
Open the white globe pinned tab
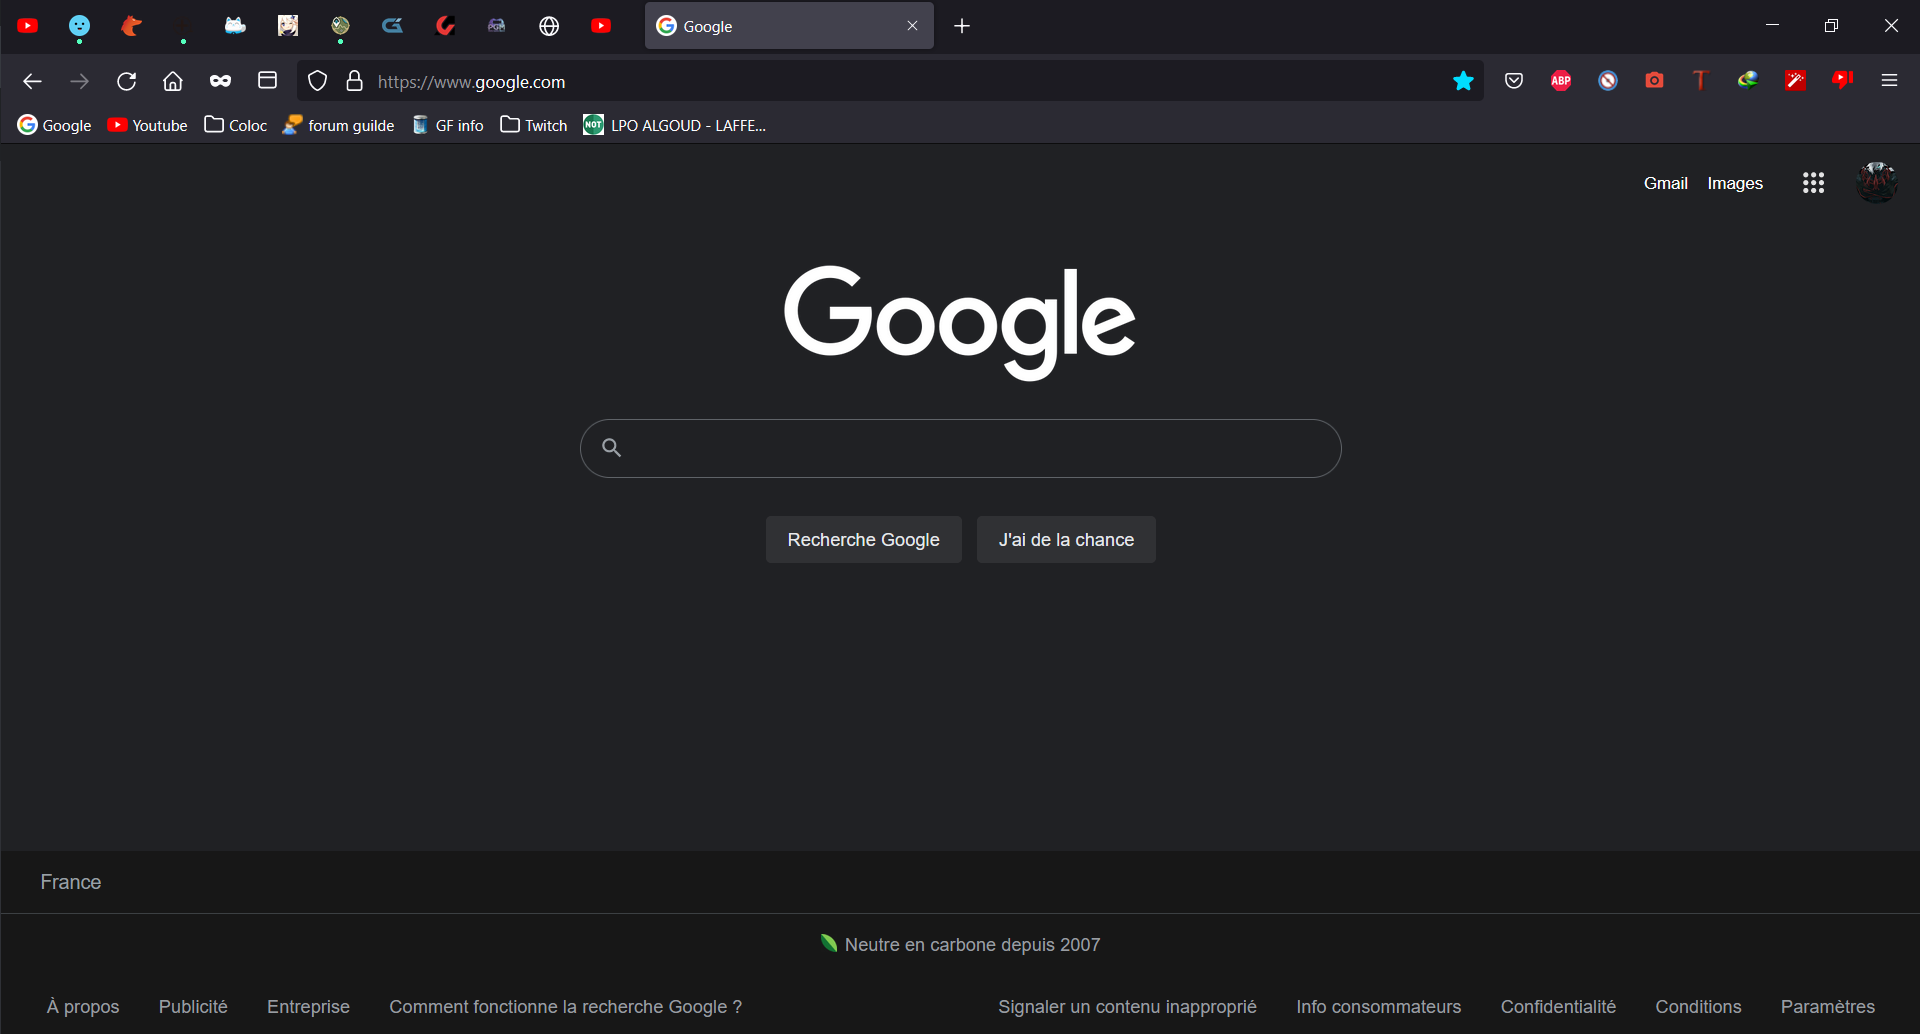pyautogui.click(x=549, y=26)
